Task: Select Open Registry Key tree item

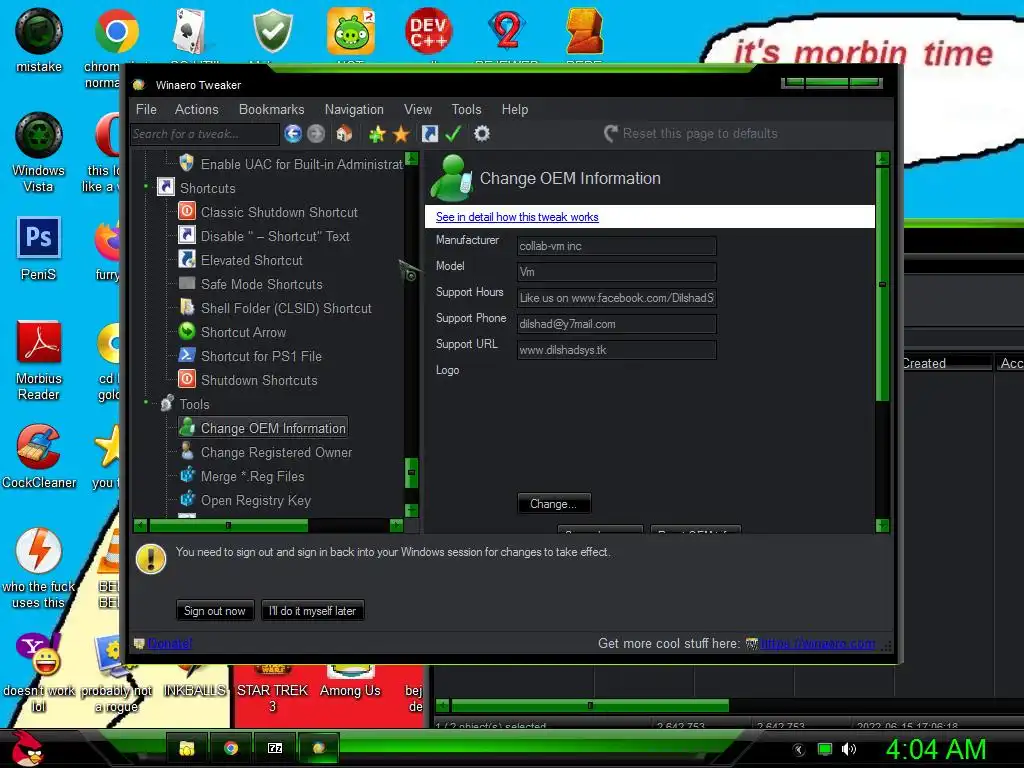Action: pos(256,500)
